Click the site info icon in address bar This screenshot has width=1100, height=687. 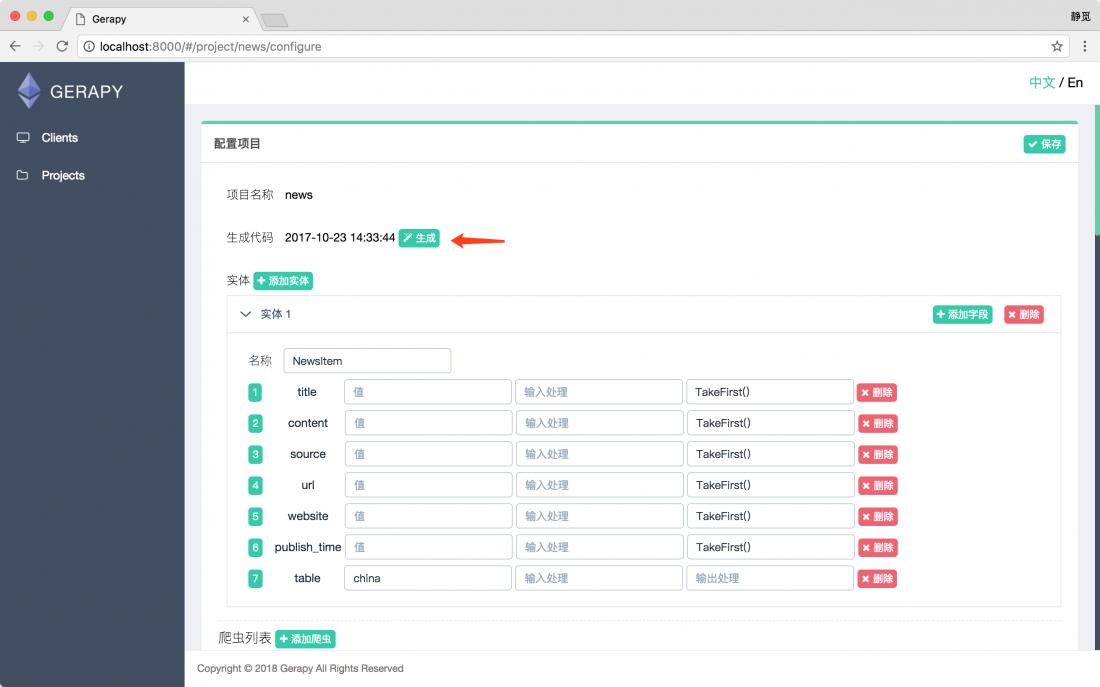(89, 46)
